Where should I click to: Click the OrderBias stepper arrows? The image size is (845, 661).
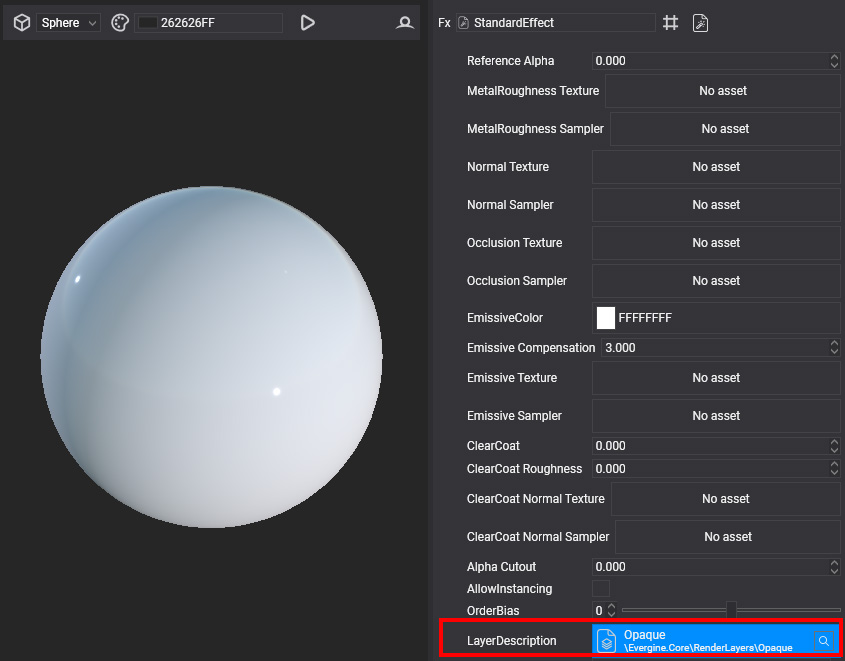(611, 610)
